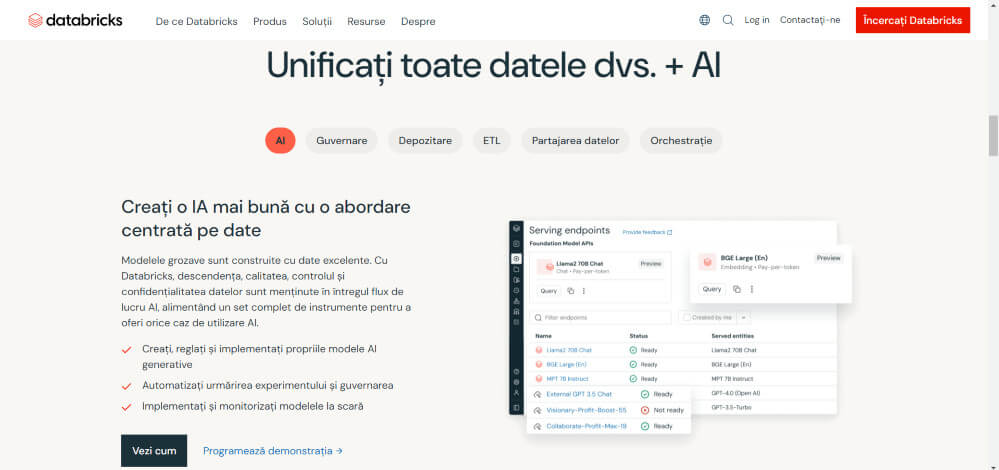Screen dimensions: 999x470
Task: Click the Vezi cum button
Action: [154, 451]
